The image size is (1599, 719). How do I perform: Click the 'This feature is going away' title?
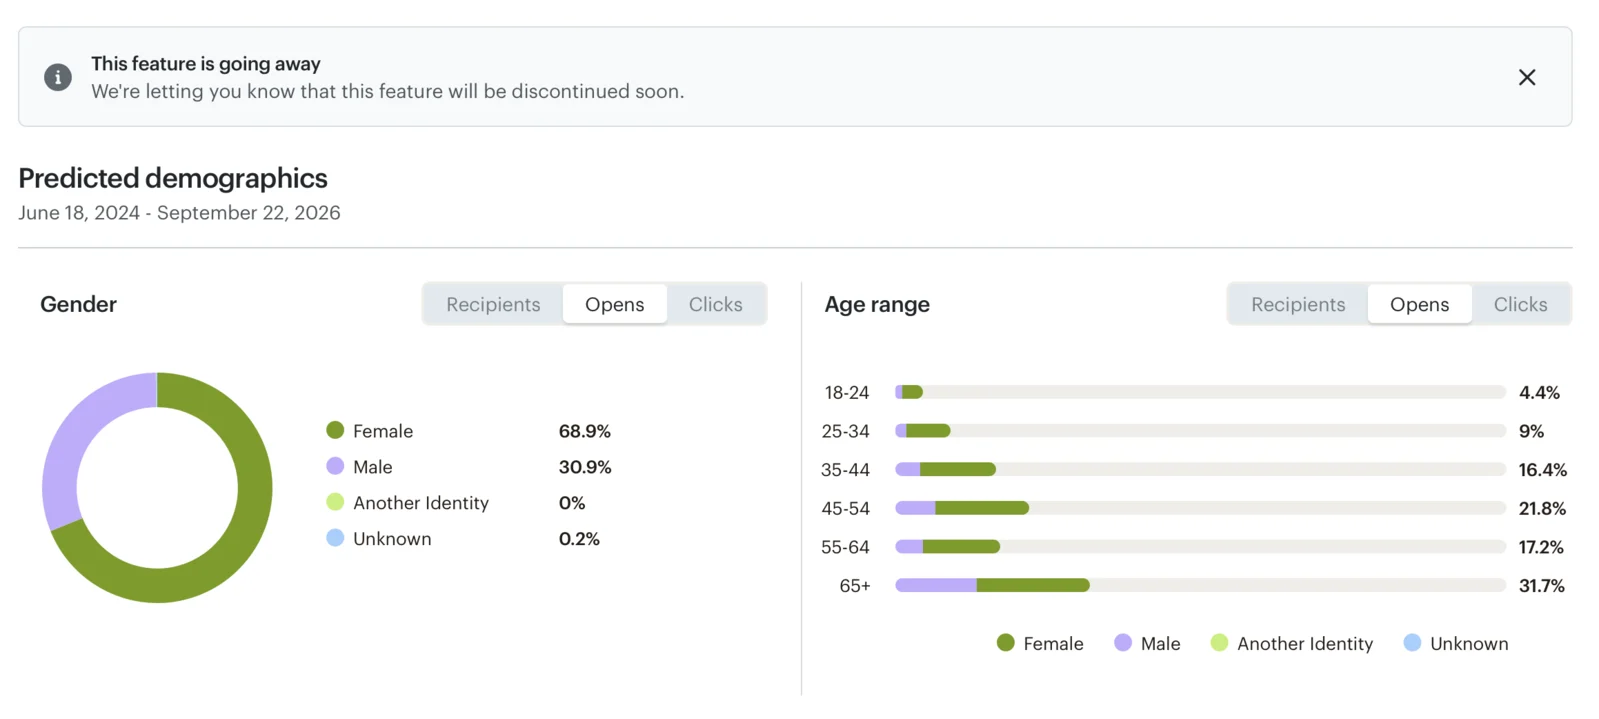click(206, 63)
